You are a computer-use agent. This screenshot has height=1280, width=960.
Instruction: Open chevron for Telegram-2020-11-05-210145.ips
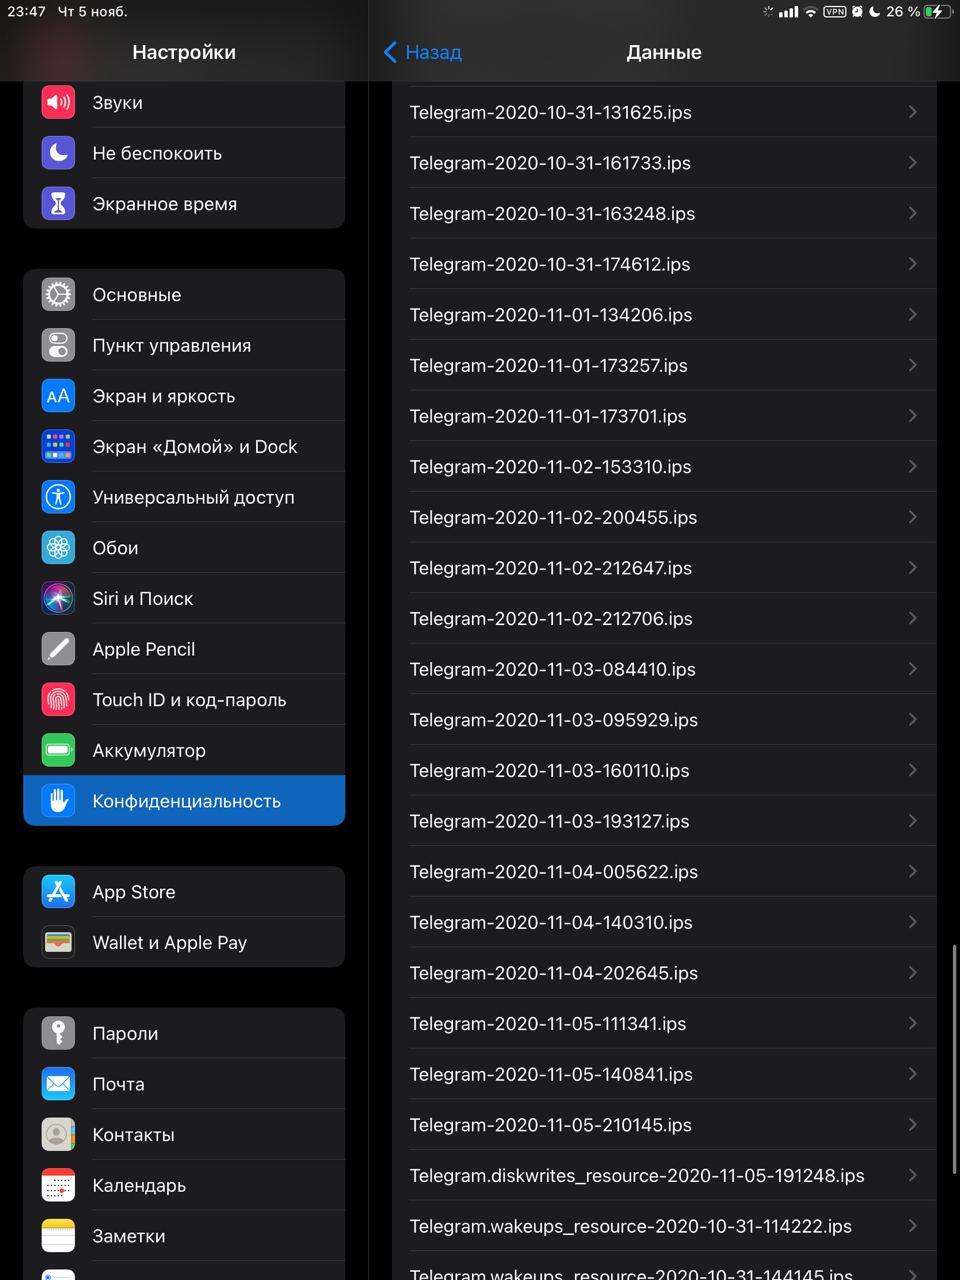[x=912, y=1124]
